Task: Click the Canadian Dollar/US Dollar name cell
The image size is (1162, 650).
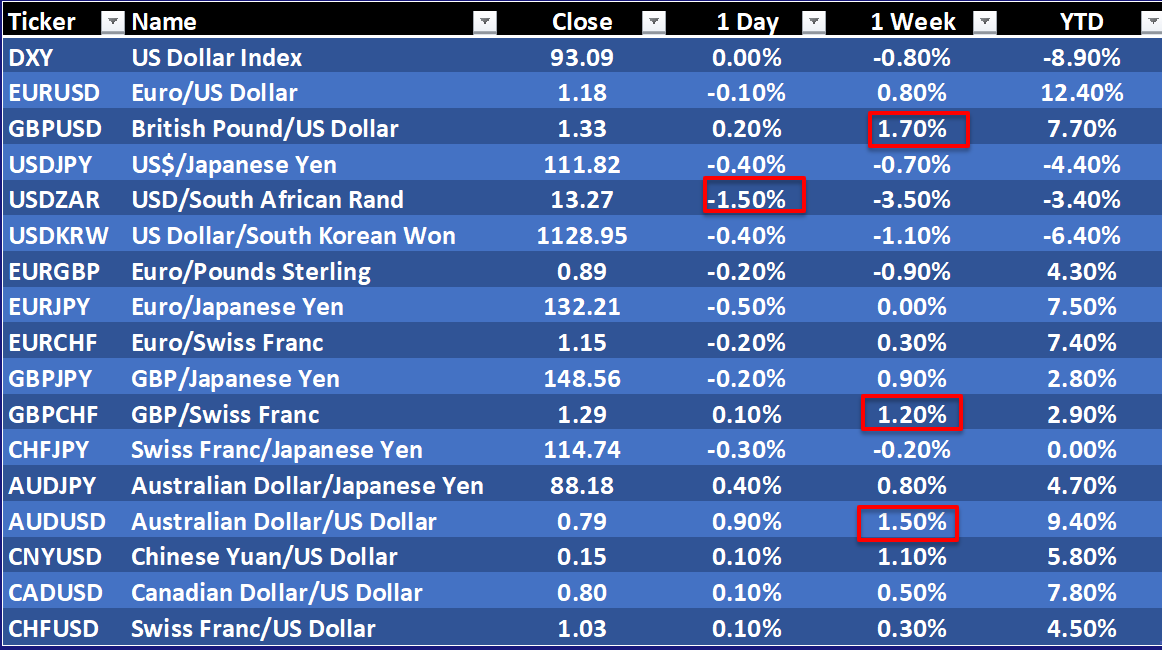Action: tap(276, 593)
